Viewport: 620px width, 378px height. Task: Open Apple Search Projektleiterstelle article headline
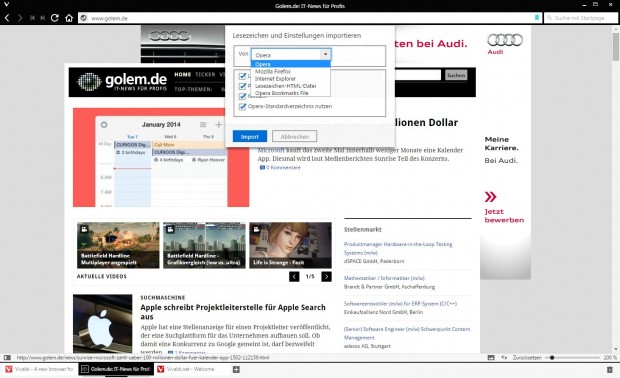233,312
